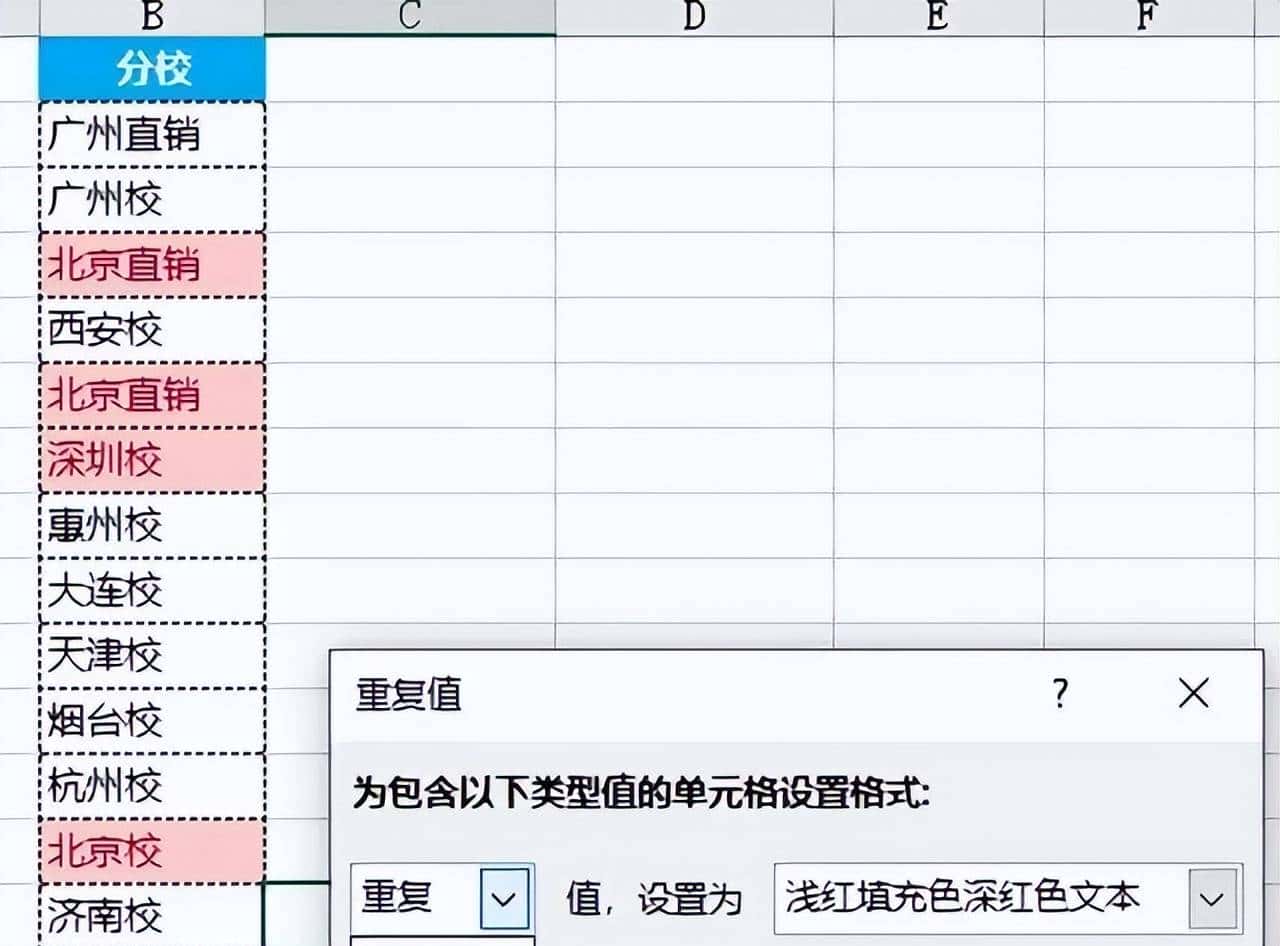Select the 杭州校 cell
The image size is (1280, 946).
(150, 785)
